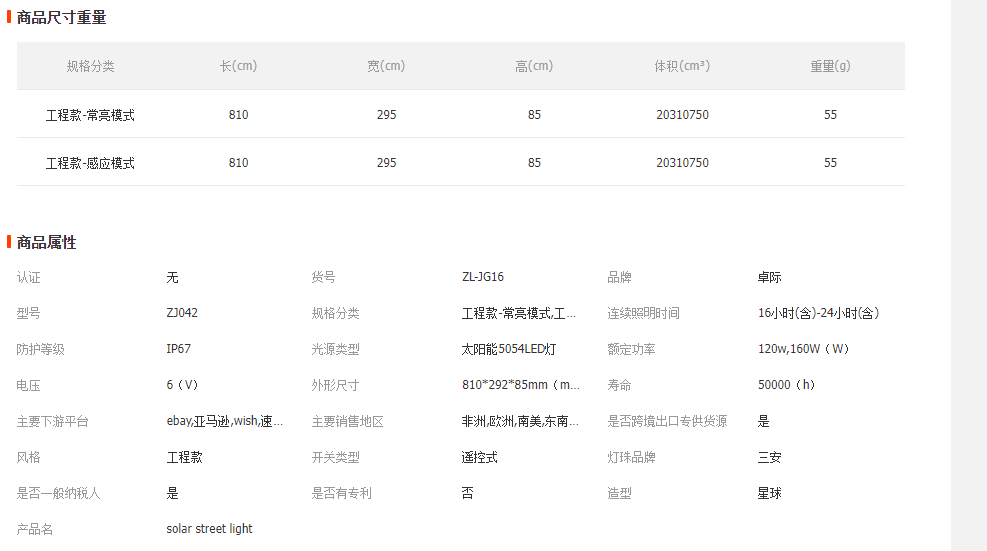Click the brand name 卓际

769,277
